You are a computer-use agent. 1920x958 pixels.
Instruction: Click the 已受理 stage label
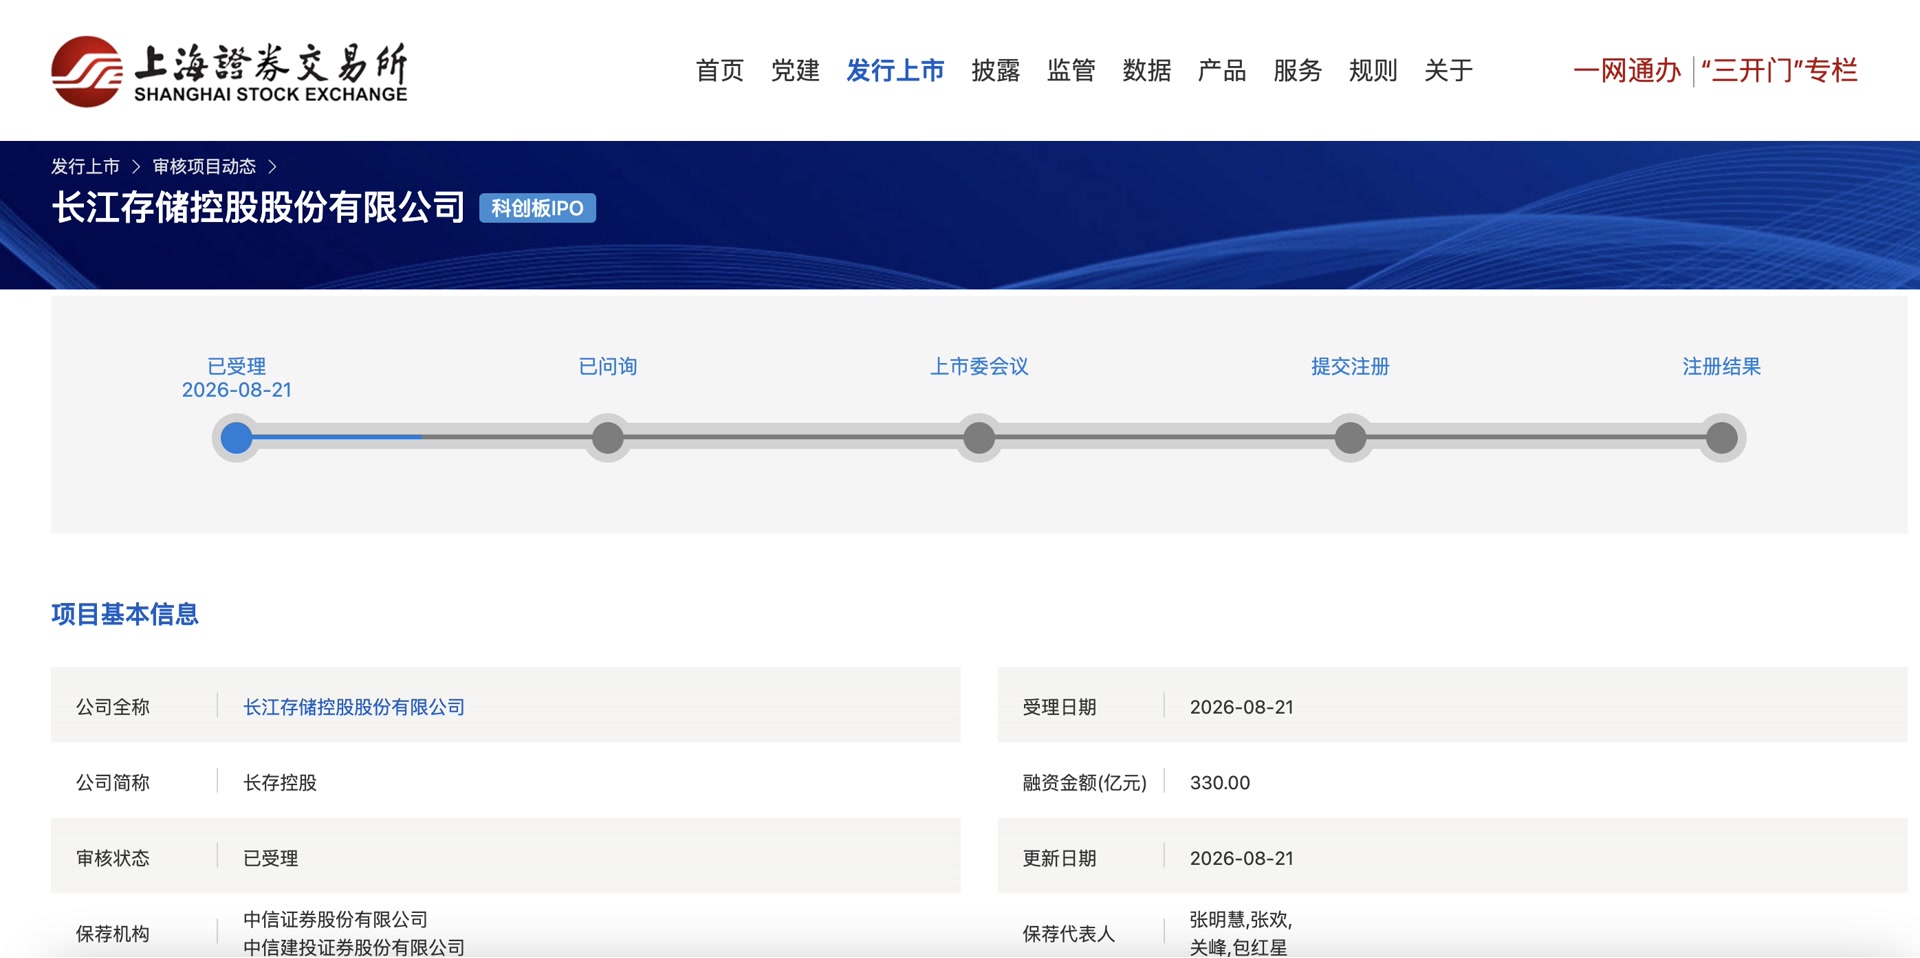point(236,366)
